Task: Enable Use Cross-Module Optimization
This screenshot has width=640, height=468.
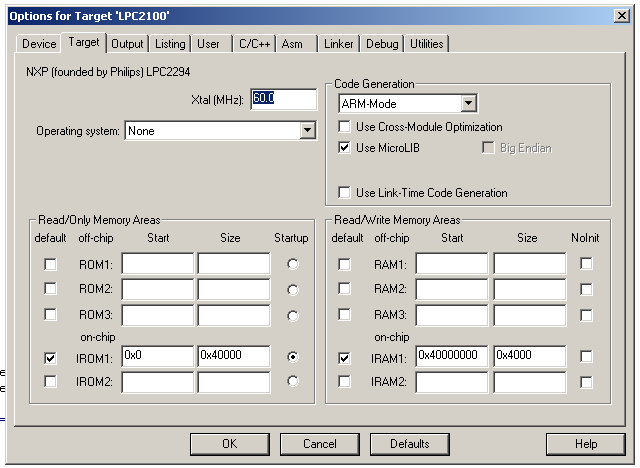Action: pos(345,128)
